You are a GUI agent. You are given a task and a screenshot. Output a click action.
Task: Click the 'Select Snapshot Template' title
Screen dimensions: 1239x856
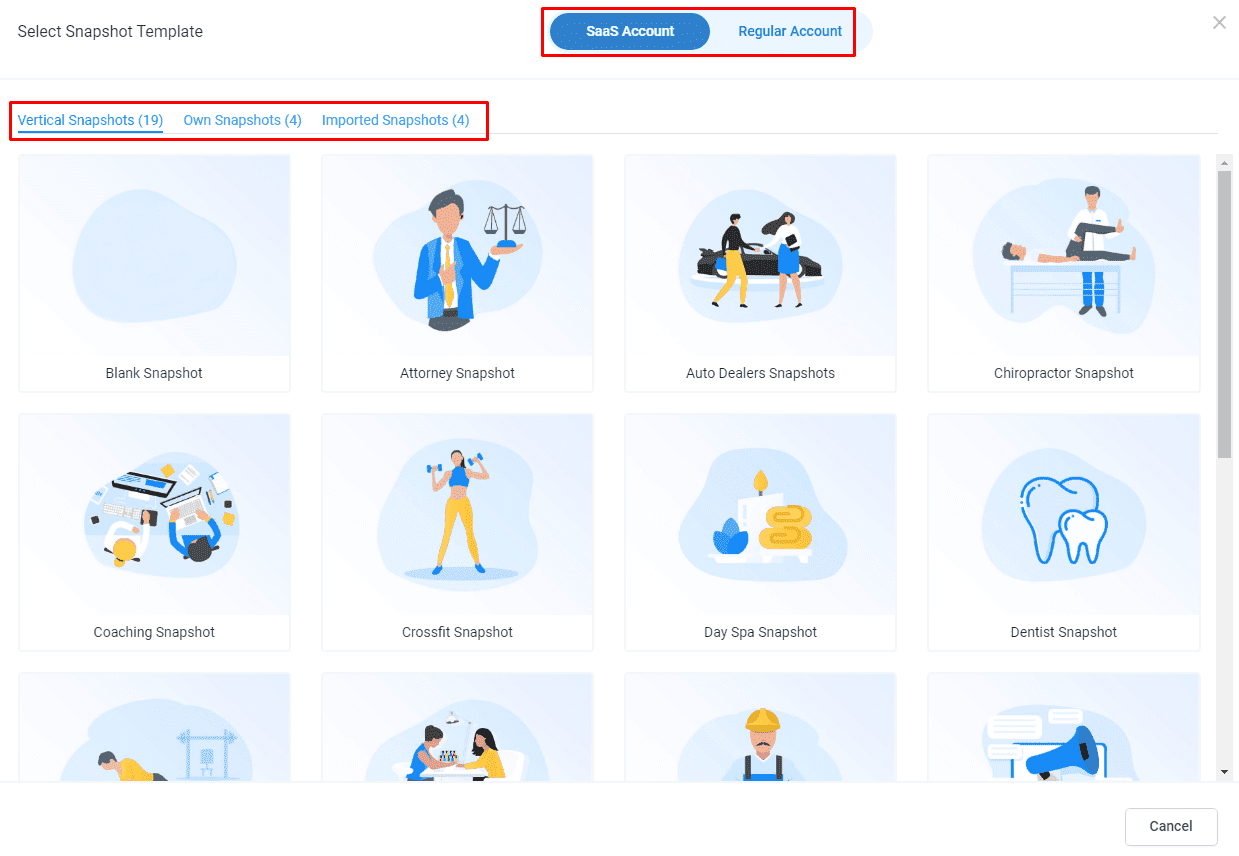pyautogui.click(x=110, y=31)
